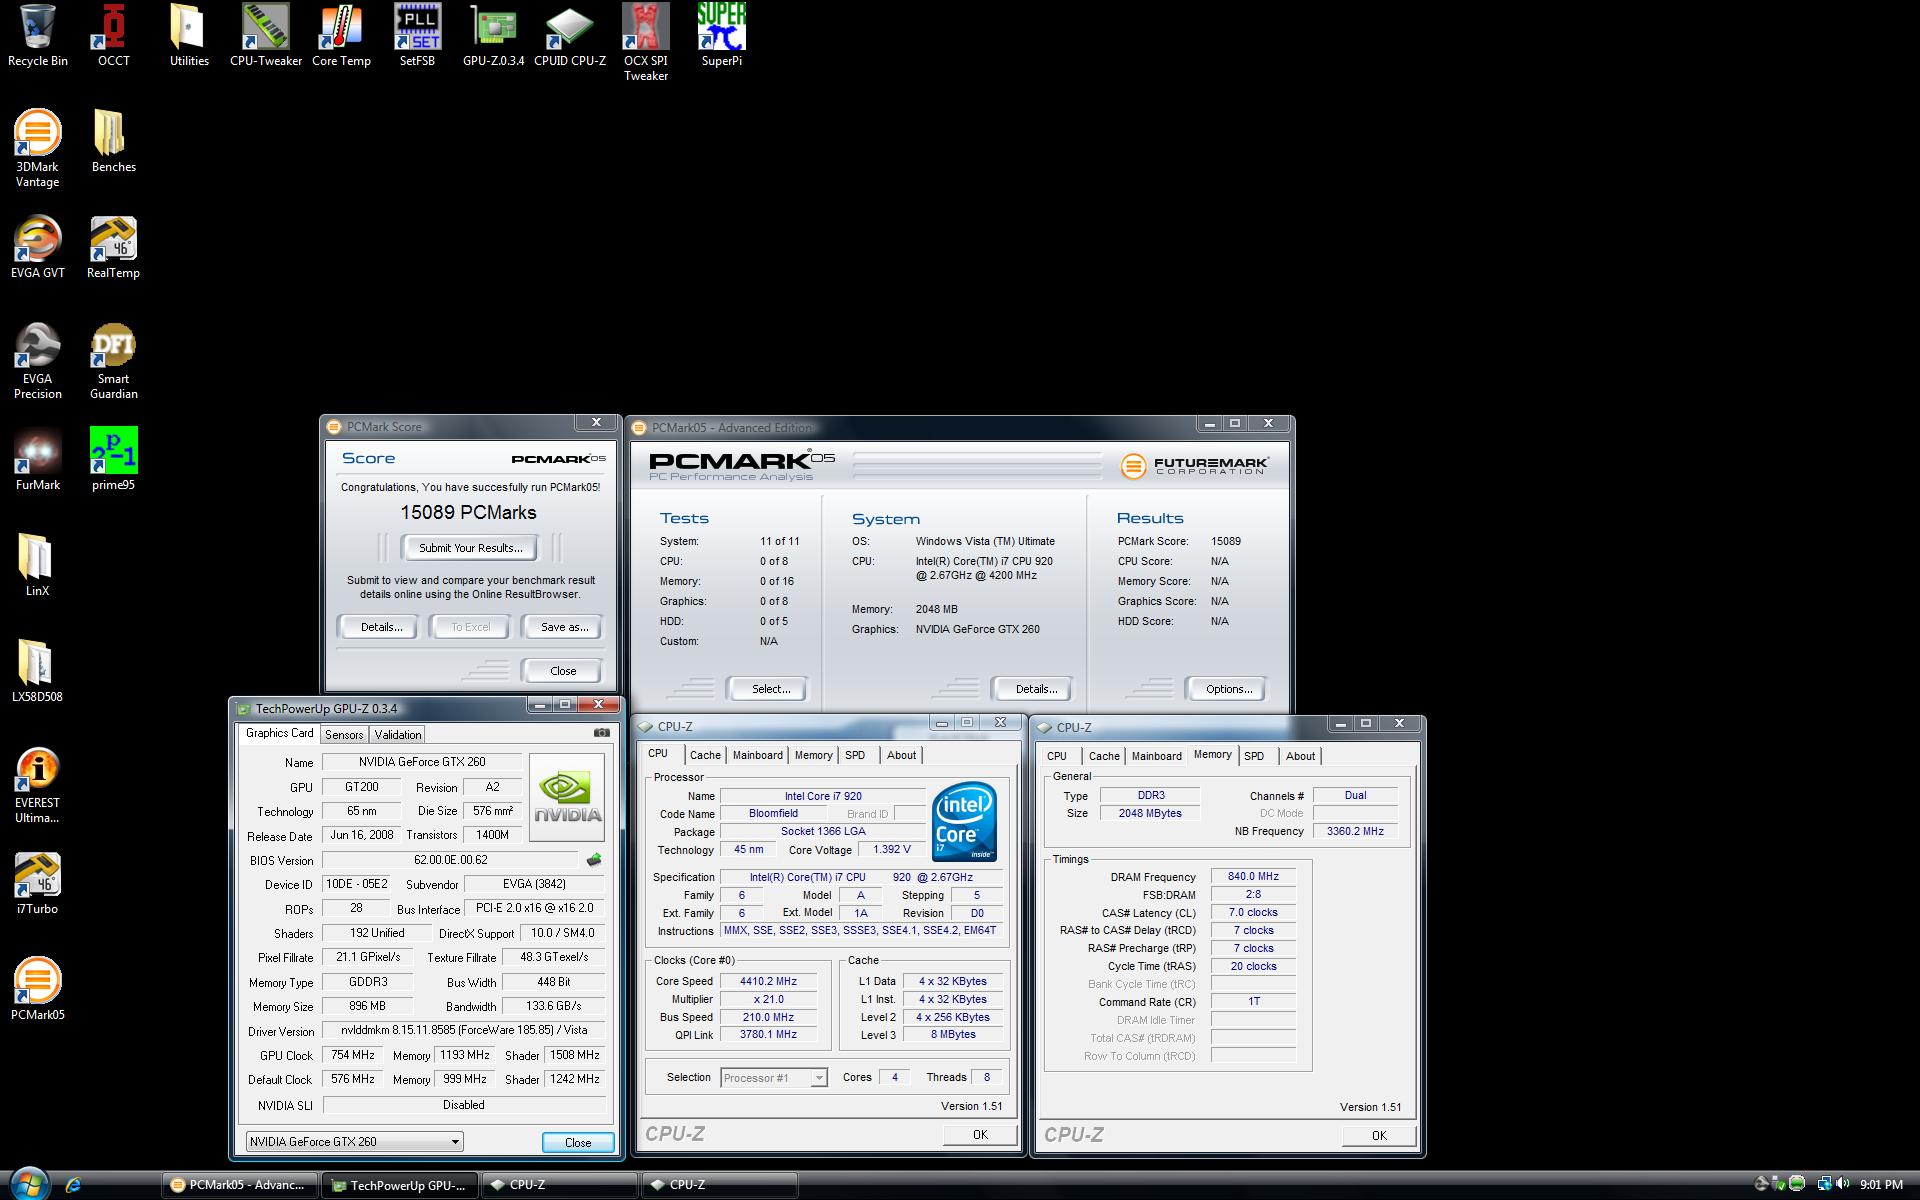The width and height of the screenshot is (1920, 1200).
Task: Launch CPUID CPU-Z shortcut
Action: 570,35
